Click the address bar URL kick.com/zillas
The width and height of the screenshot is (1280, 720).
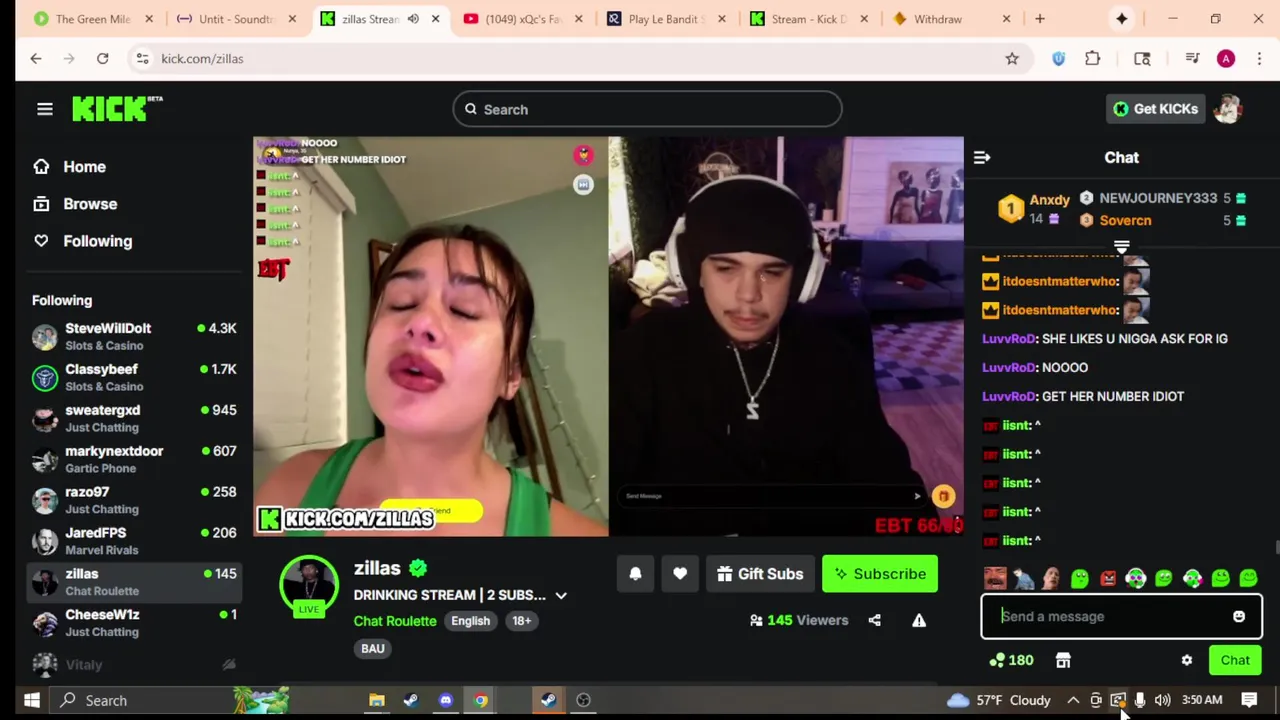coord(202,59)
